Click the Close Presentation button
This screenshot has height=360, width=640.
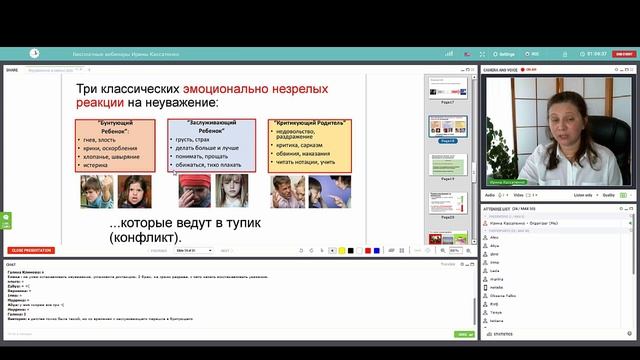click(31, 250)
